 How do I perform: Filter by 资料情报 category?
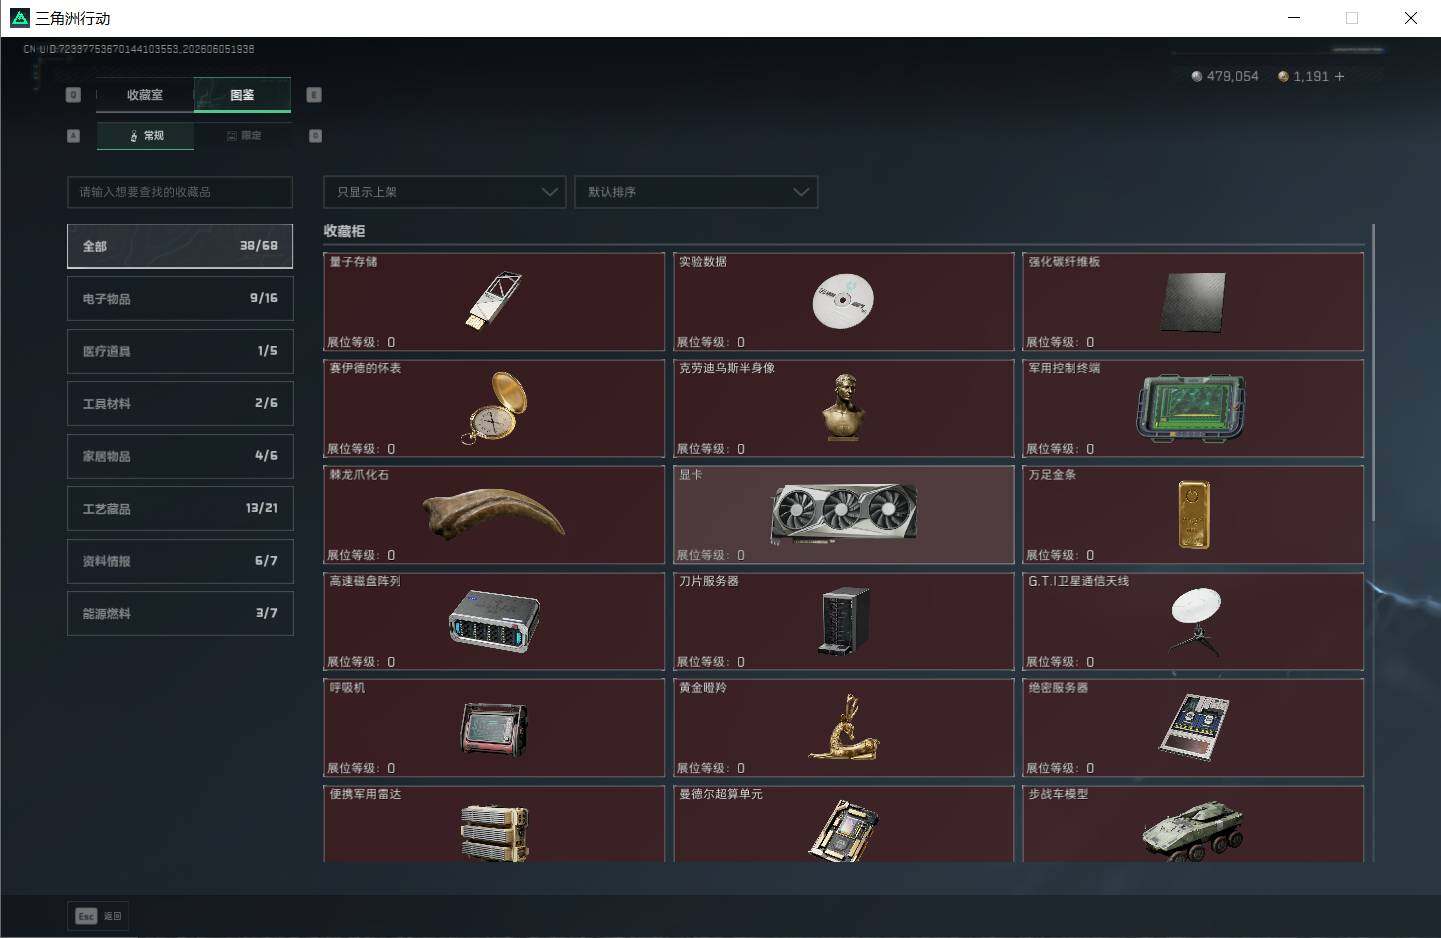pyautogui.click(x=180, y=561)
